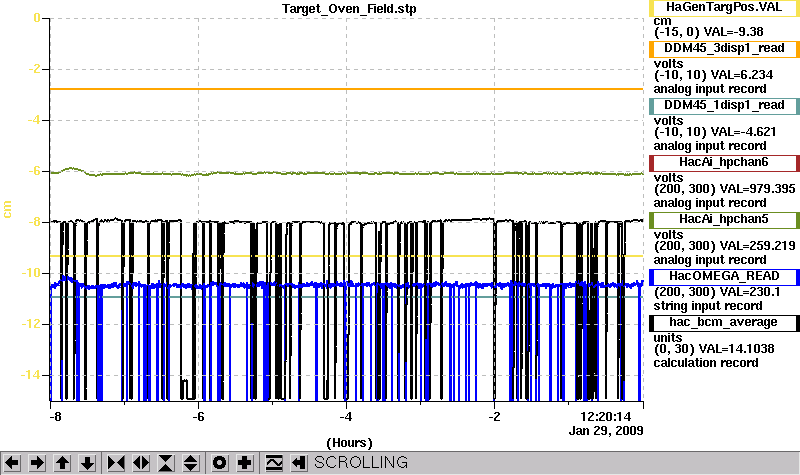
Task: Click the VAL=-9.38 readout text
Action: coord(733,32)
